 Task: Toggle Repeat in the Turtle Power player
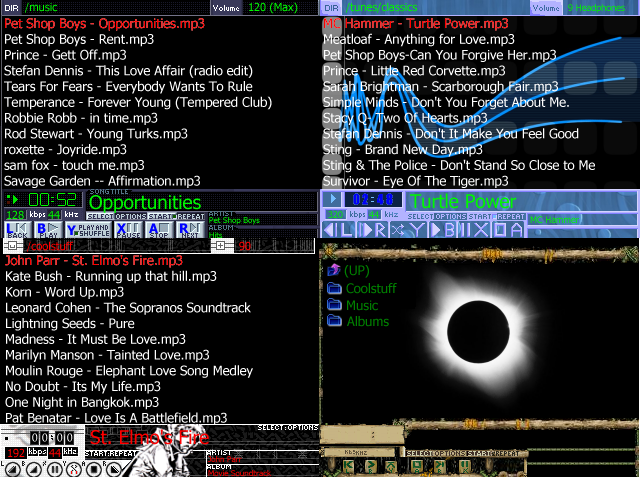tap(511, 216)
